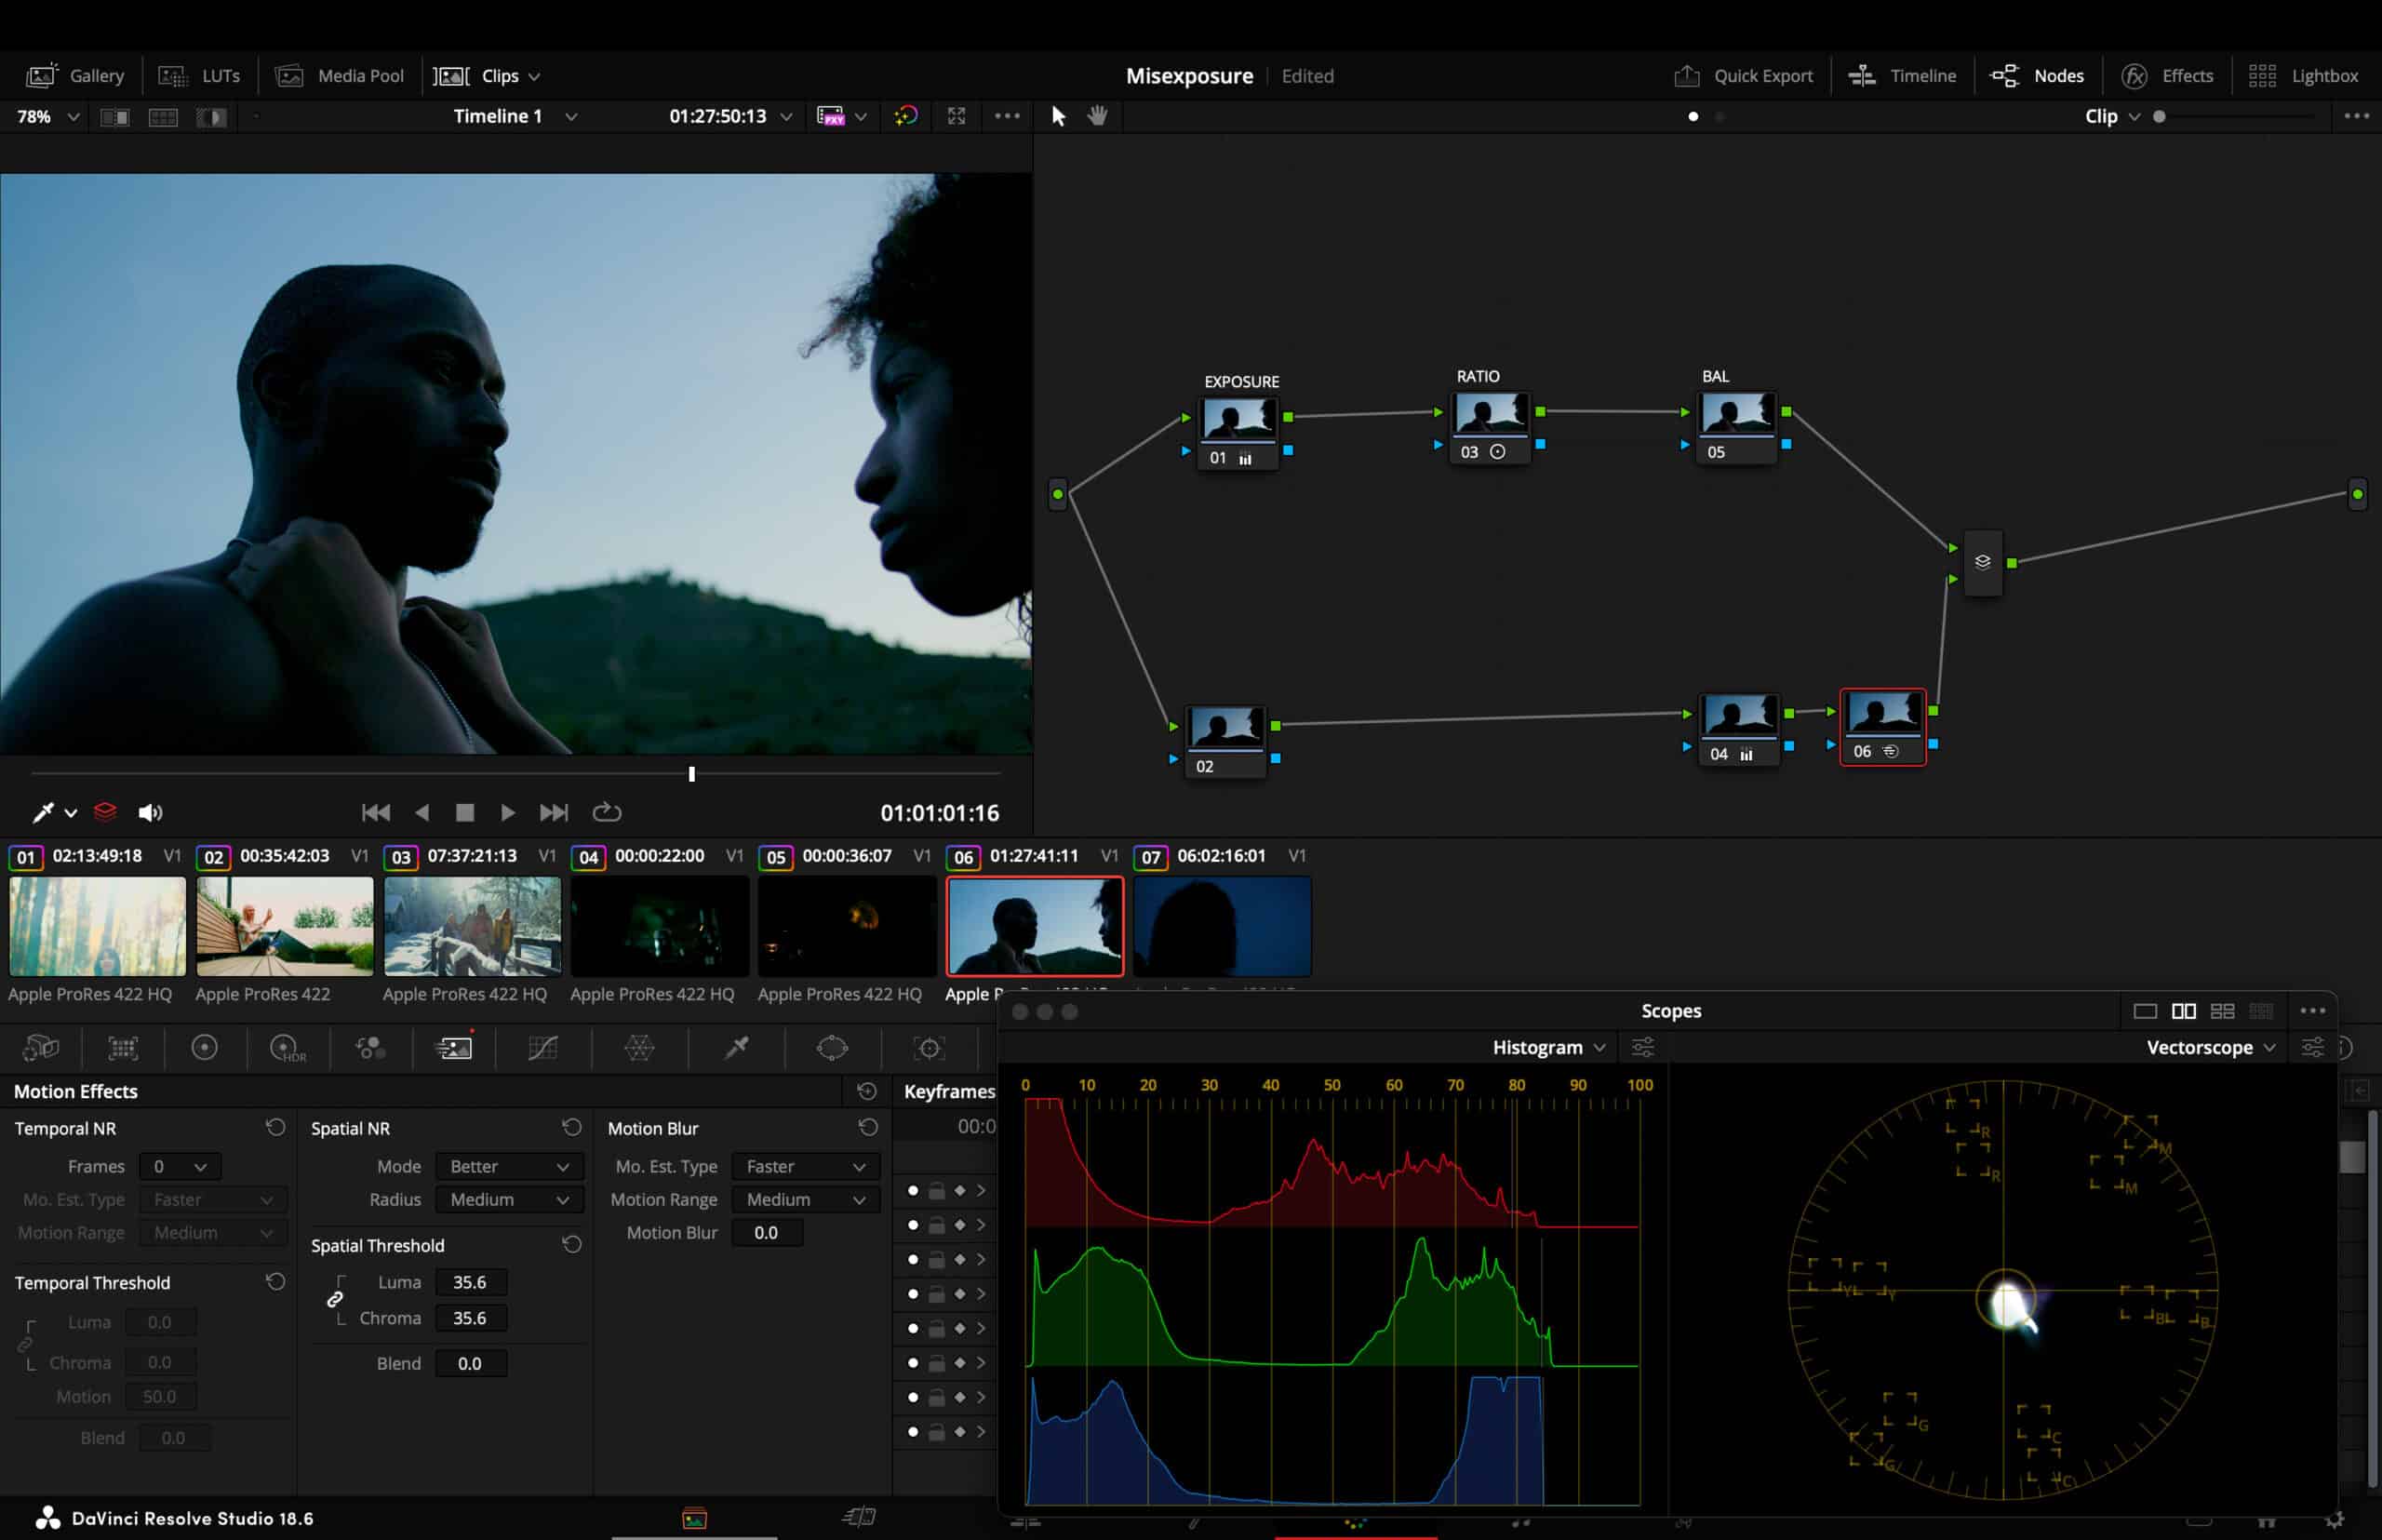Open the LUTs panel
The image size is (2382, 1540).
pos(199,76)
